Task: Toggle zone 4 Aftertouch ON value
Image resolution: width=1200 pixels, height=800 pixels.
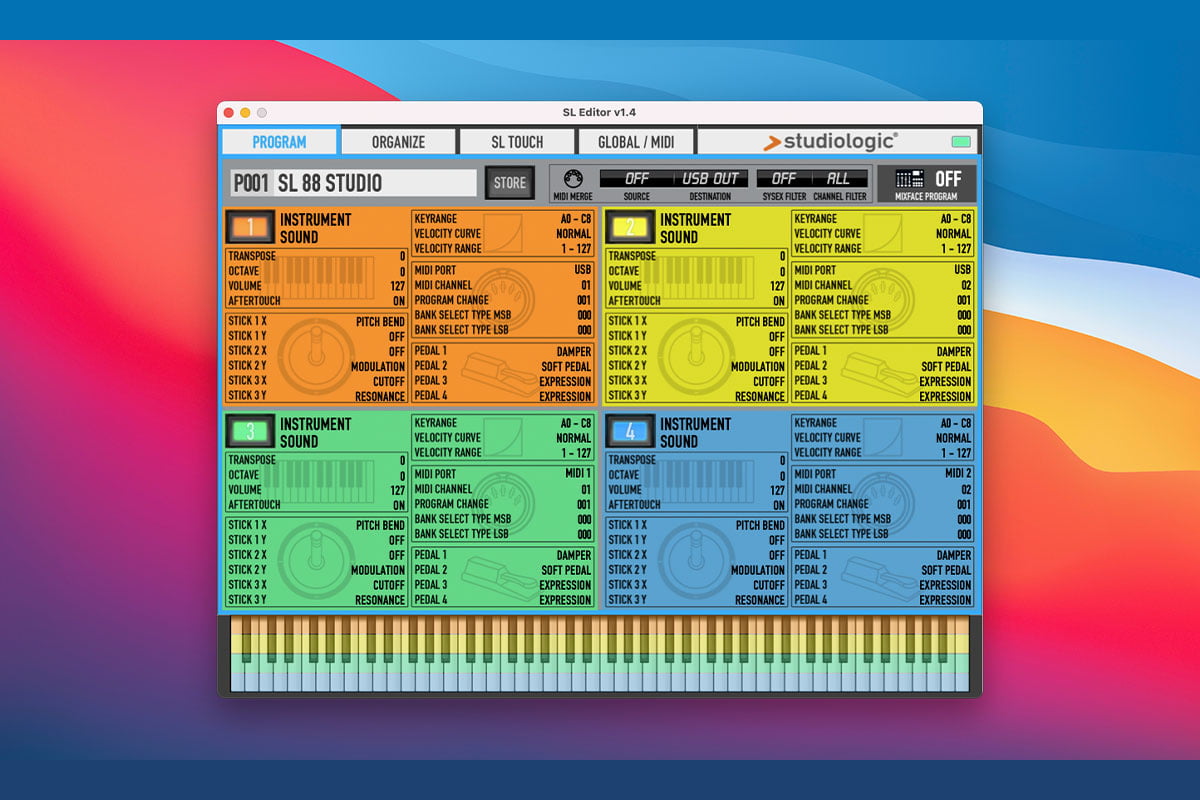Action: [779, 505]
